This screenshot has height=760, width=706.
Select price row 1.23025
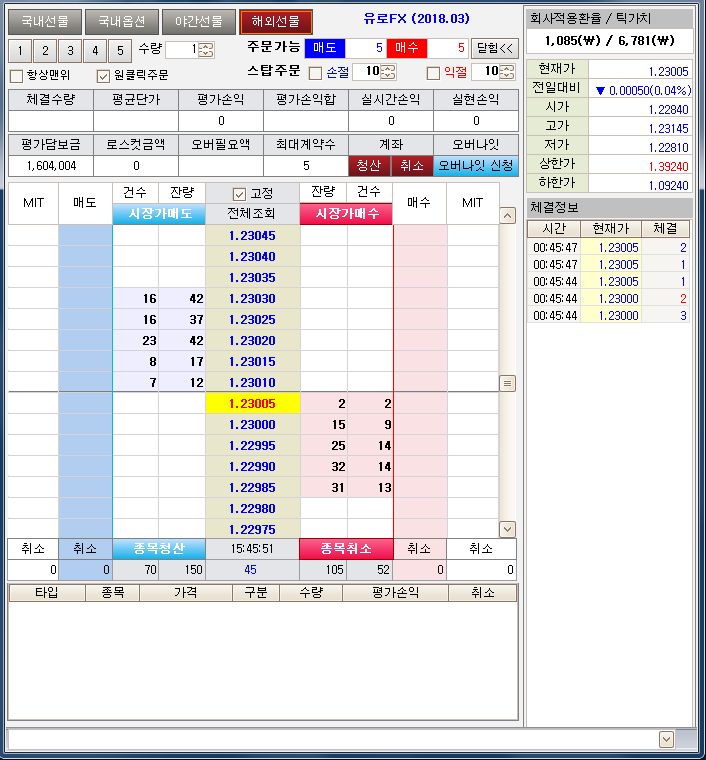[x=252, y=319]
